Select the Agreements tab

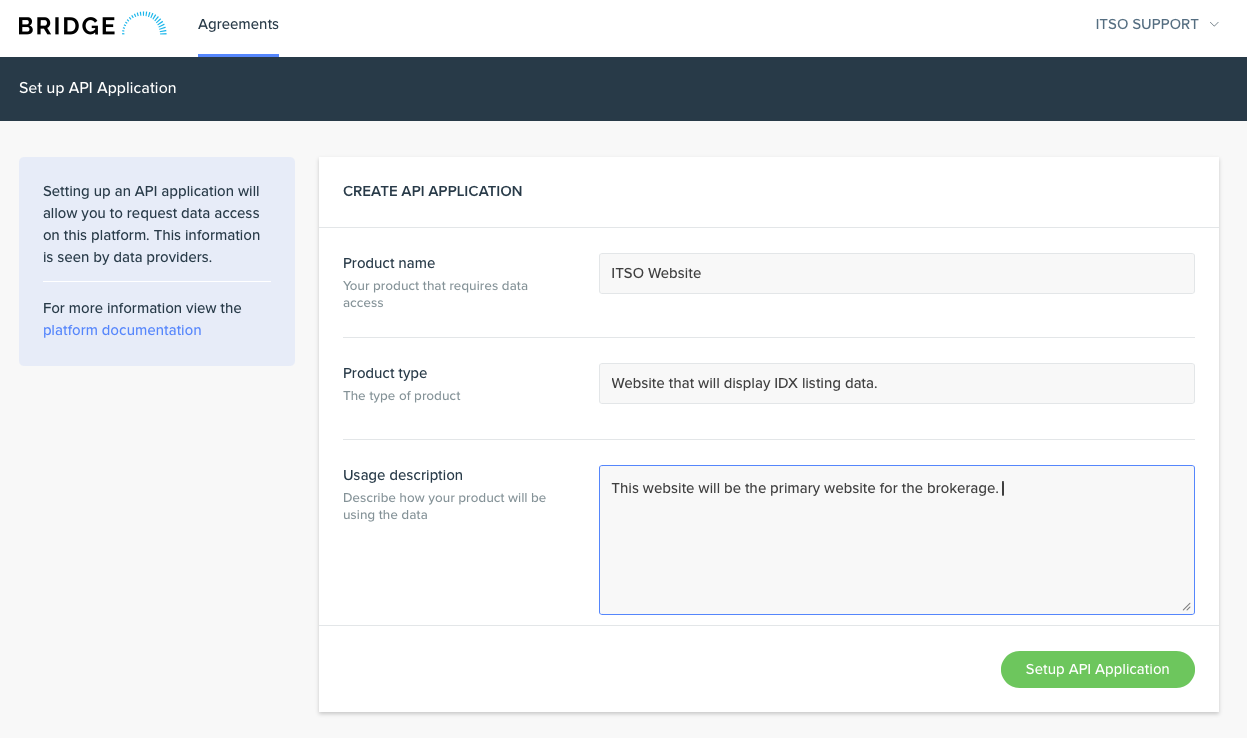pos(238,23)
